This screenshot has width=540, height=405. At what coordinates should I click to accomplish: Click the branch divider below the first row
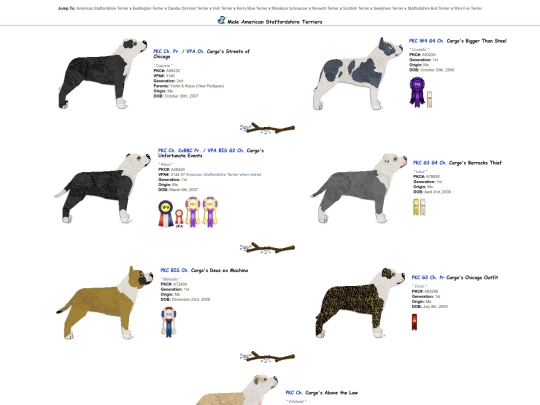coord(267,128)
